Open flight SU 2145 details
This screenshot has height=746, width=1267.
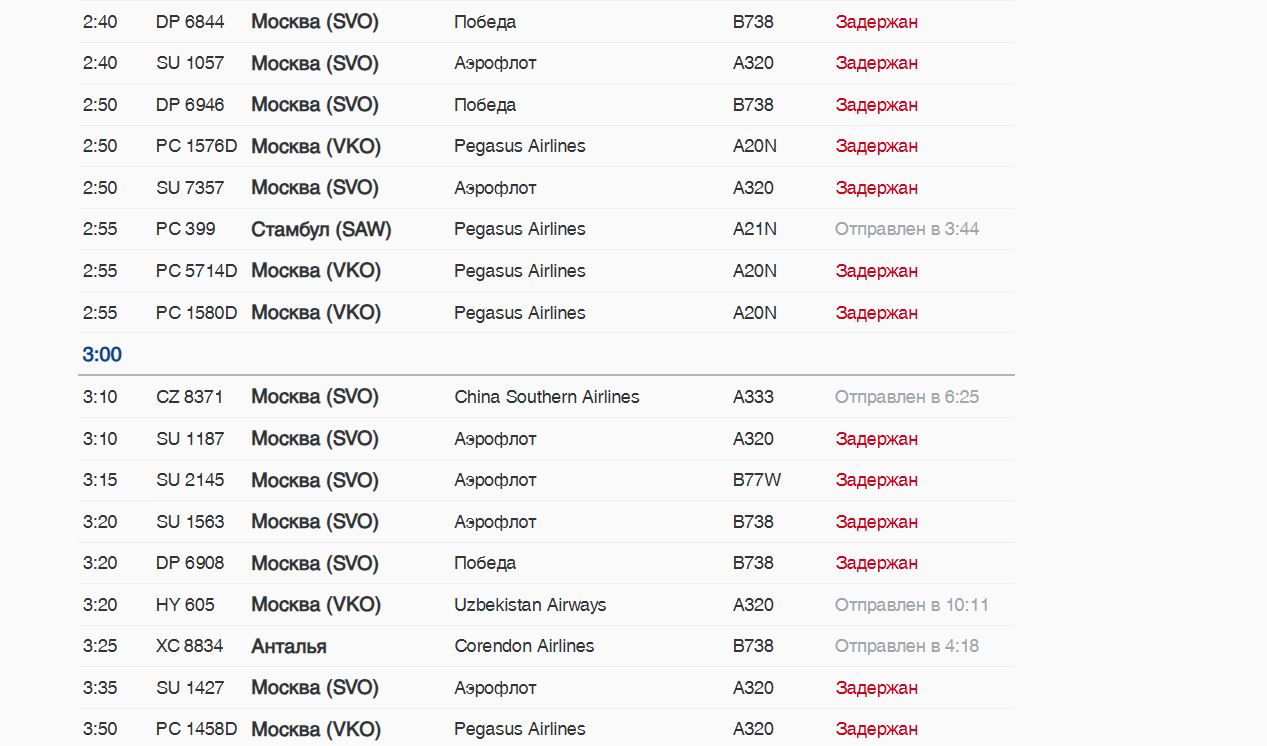[x=190, y=480]
